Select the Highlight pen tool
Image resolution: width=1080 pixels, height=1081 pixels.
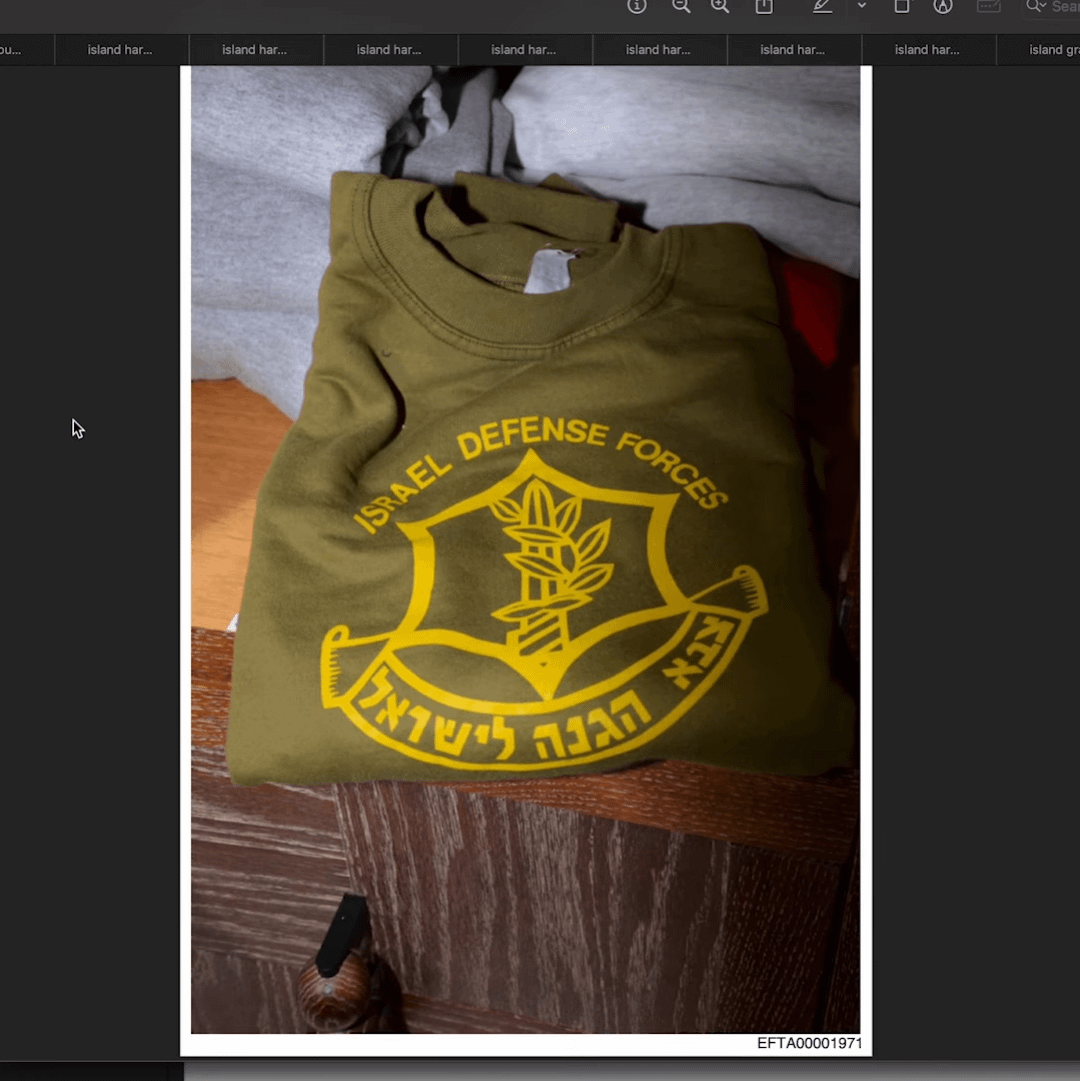tap(822, 6)
